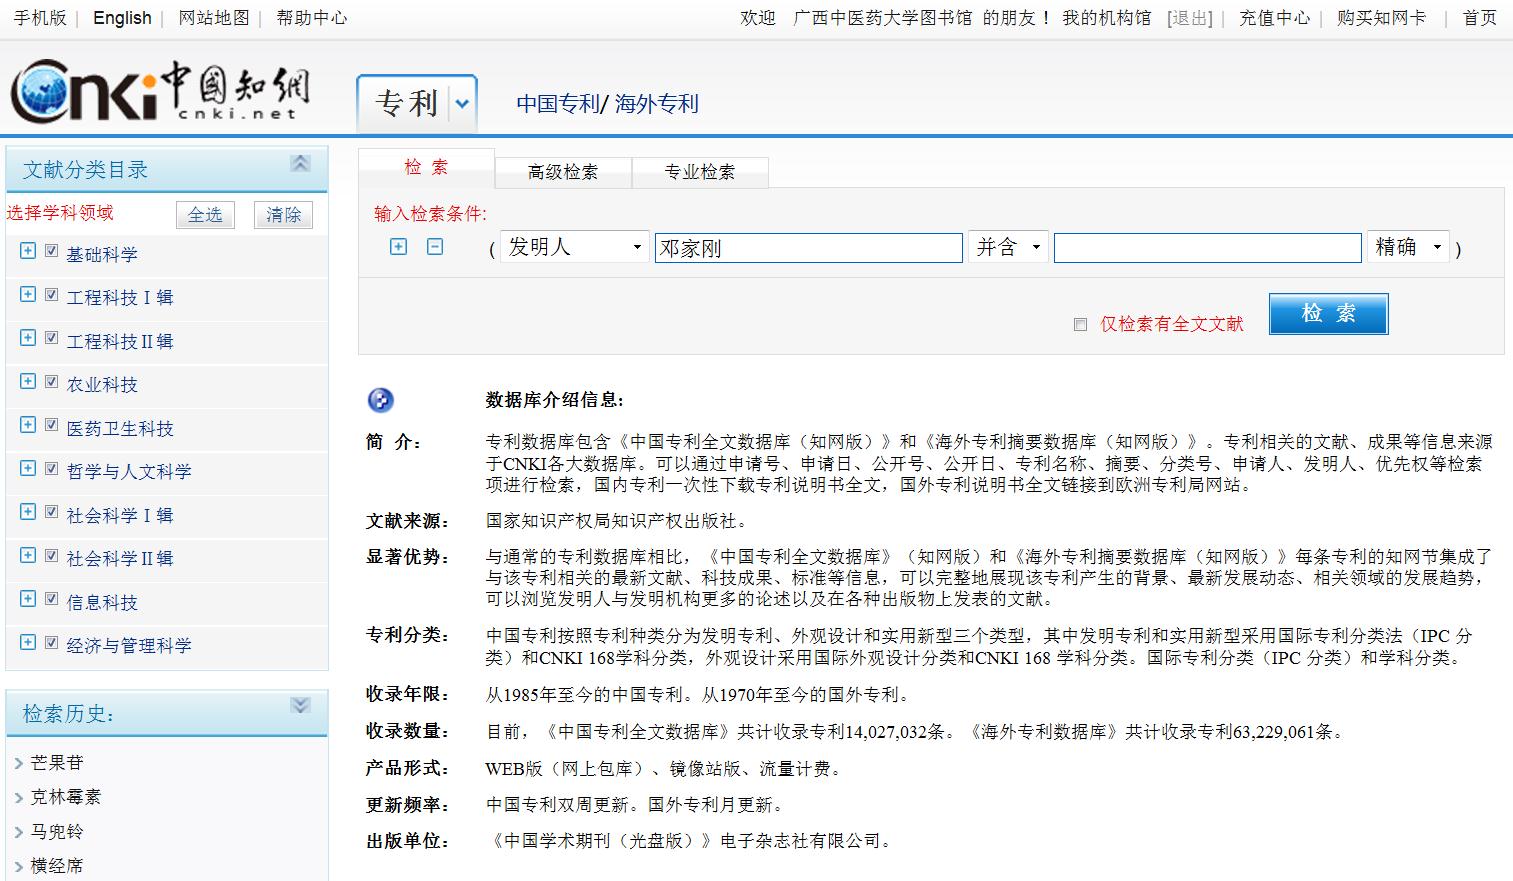Open the 并含 operator dropdown

pos(1008,247)
